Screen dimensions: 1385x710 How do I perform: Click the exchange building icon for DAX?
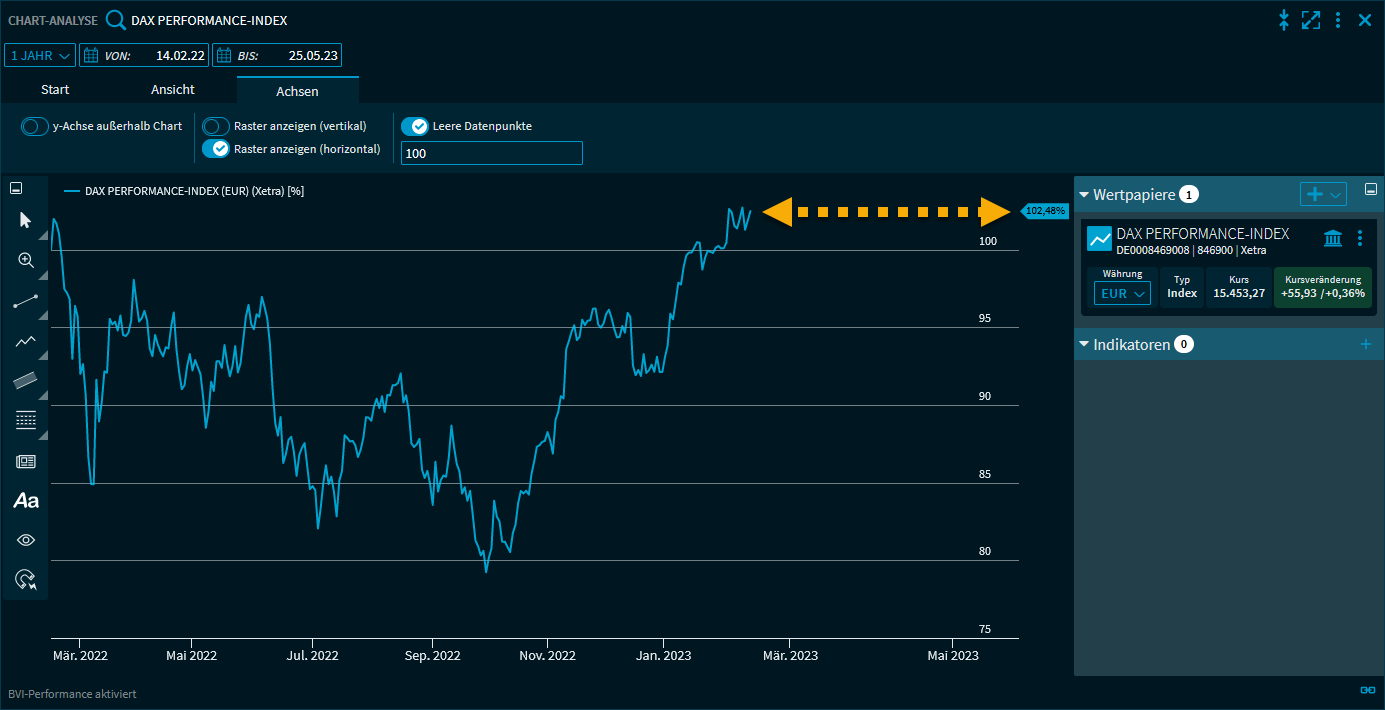(1332, 238)
